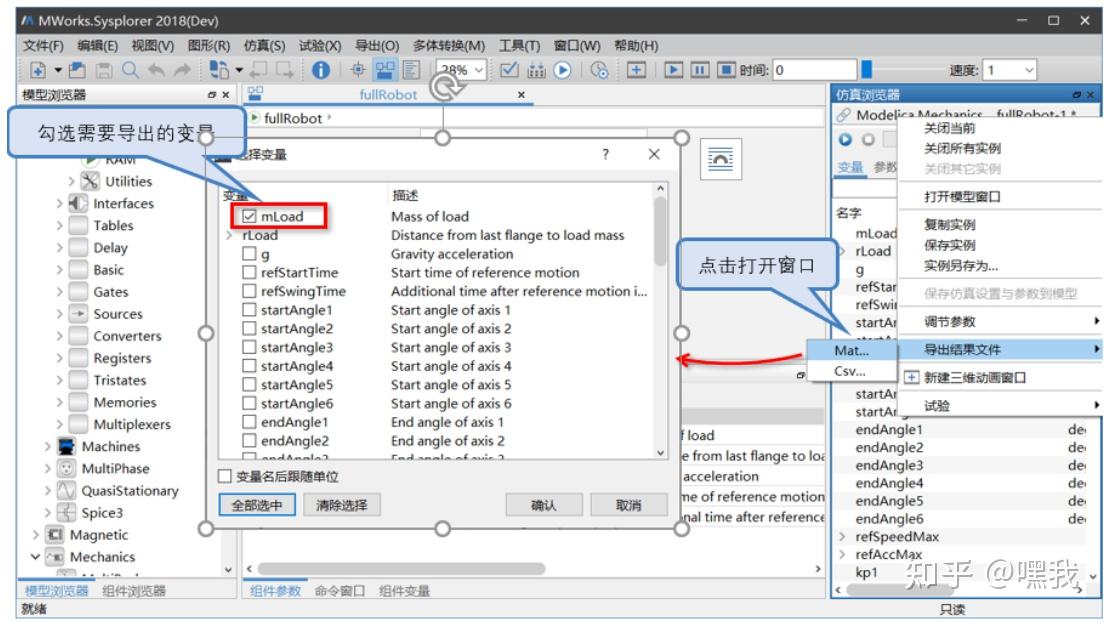The height and width of the screenshot is (622, 1108).
Task: Enable 变量名后跟随单位 option
Action: (x=225, y=476)
